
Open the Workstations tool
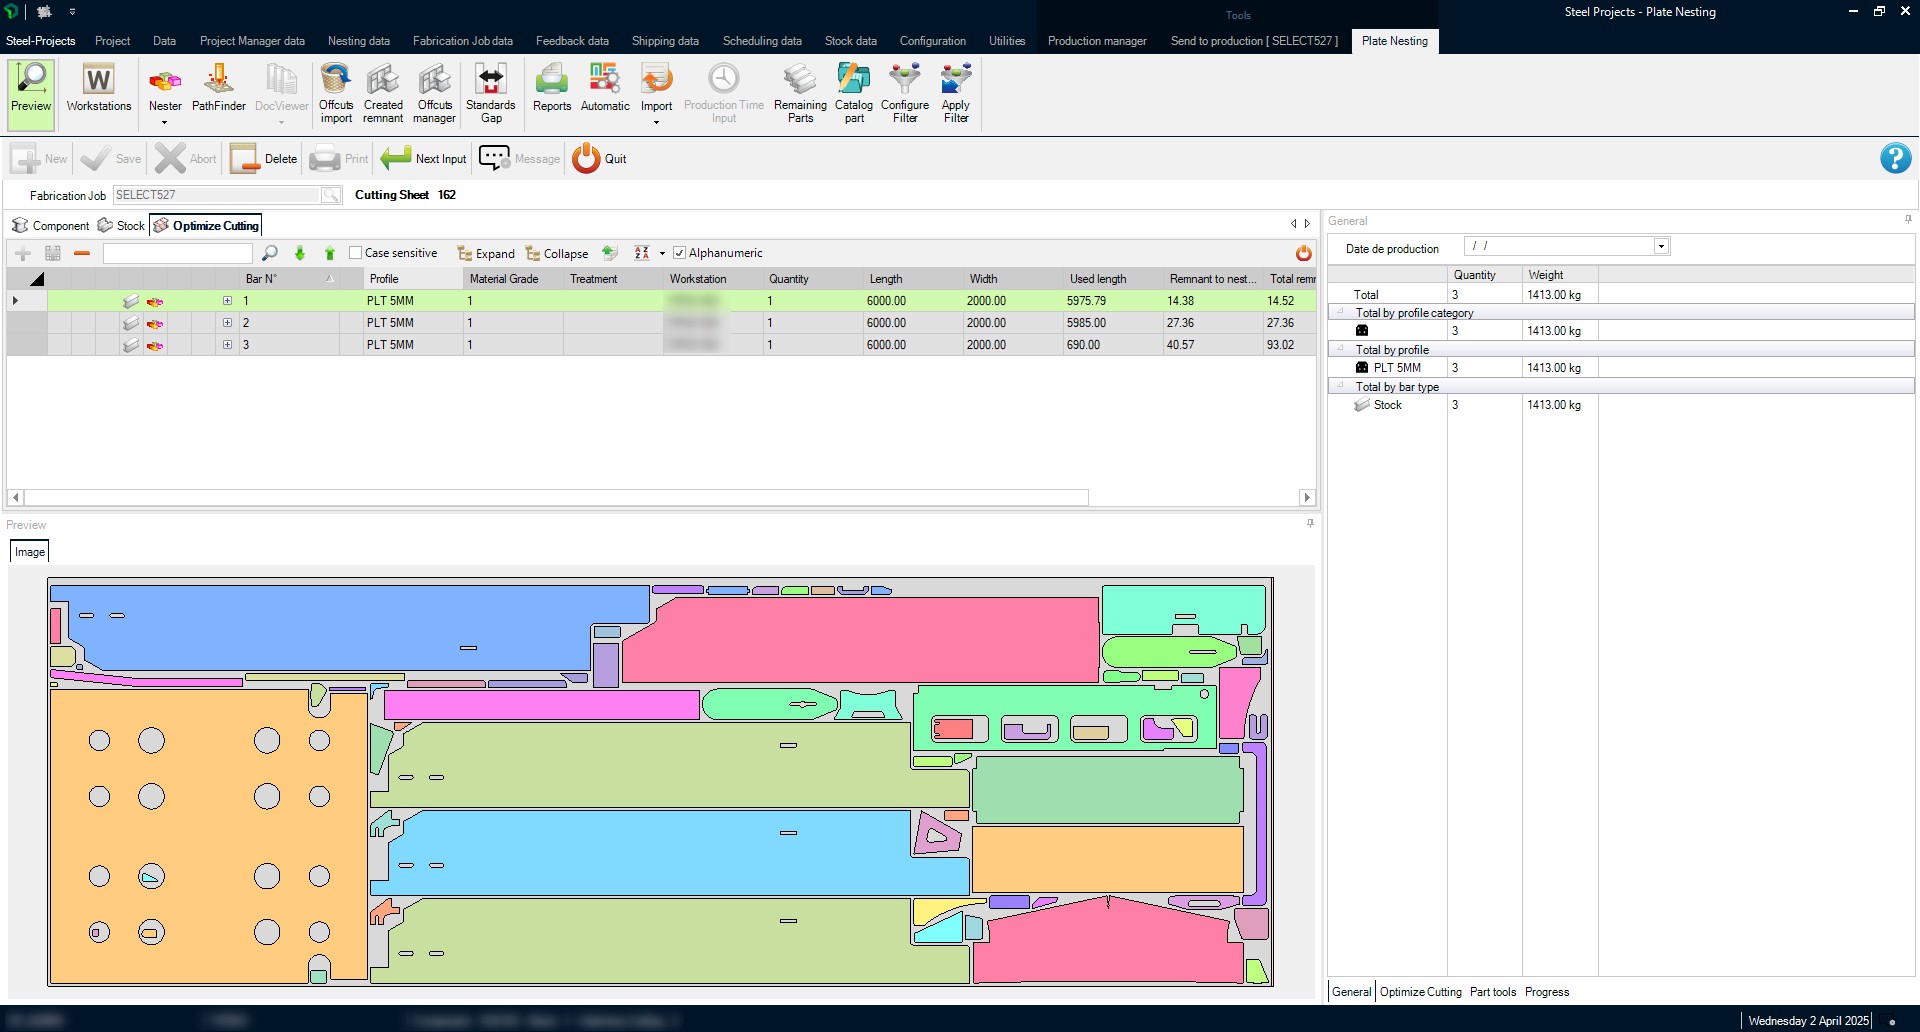(x=98, y=90)
